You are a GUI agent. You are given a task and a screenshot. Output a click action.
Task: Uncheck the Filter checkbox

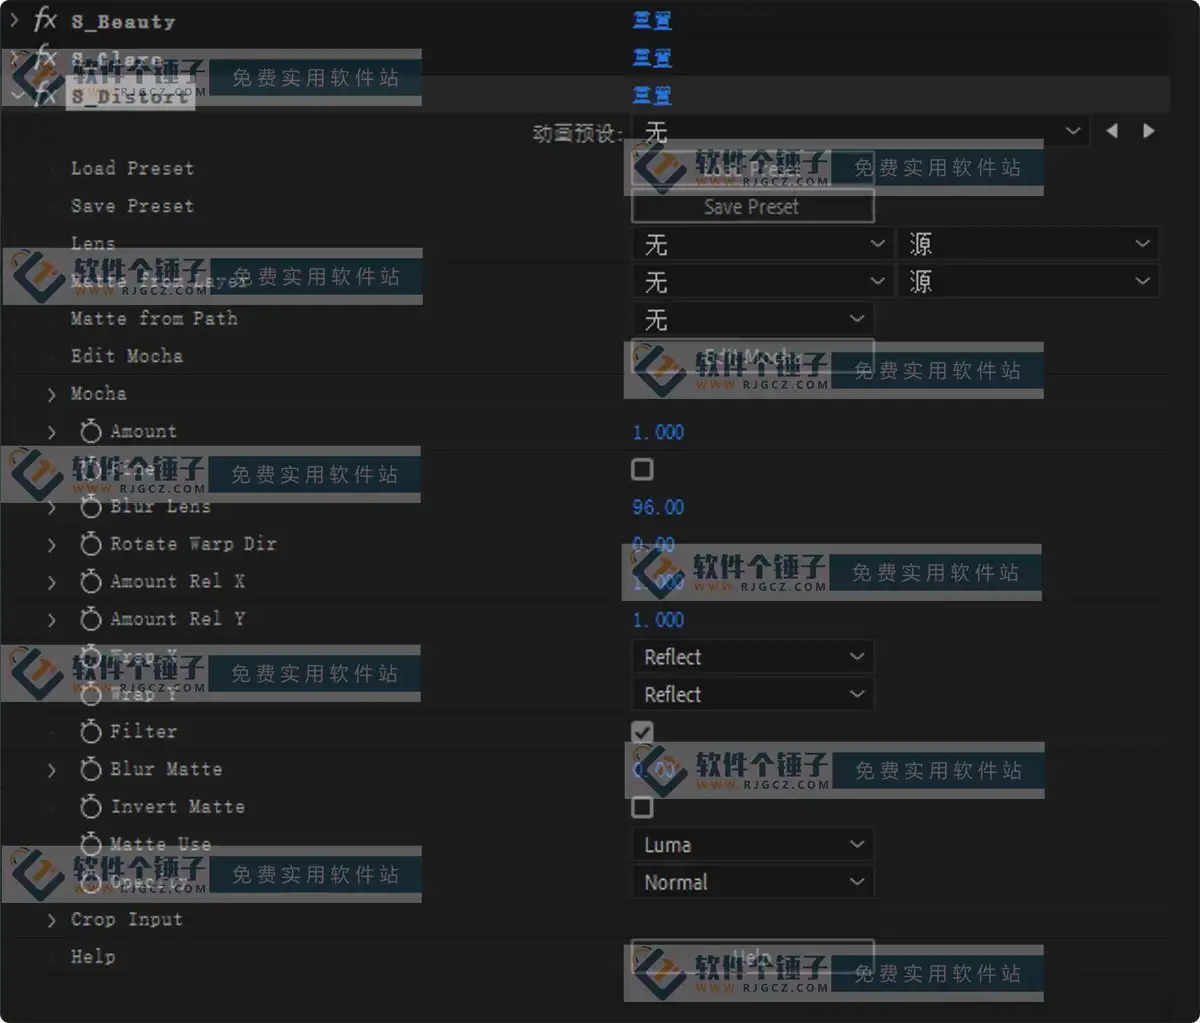point(642,732)
